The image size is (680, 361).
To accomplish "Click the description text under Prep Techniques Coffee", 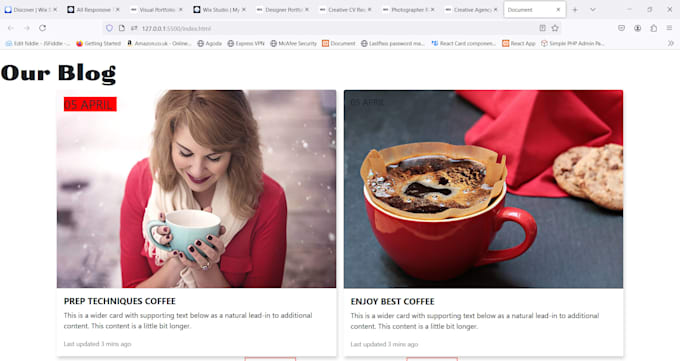I will click(188, 321).
